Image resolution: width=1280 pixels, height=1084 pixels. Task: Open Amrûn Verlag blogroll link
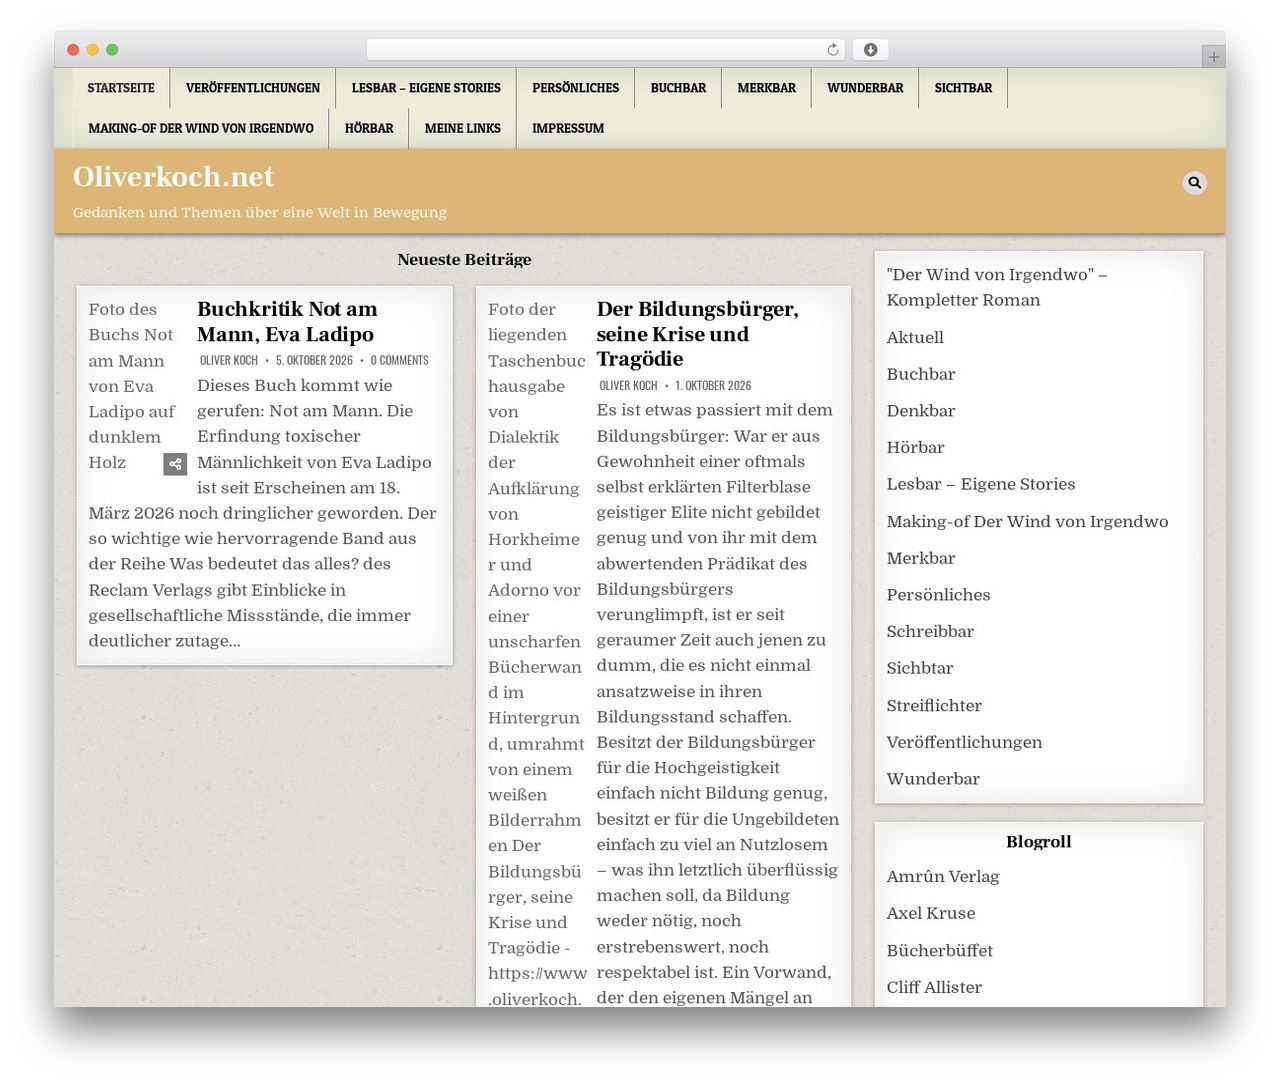pyautogui.click(x=943, y=877)
